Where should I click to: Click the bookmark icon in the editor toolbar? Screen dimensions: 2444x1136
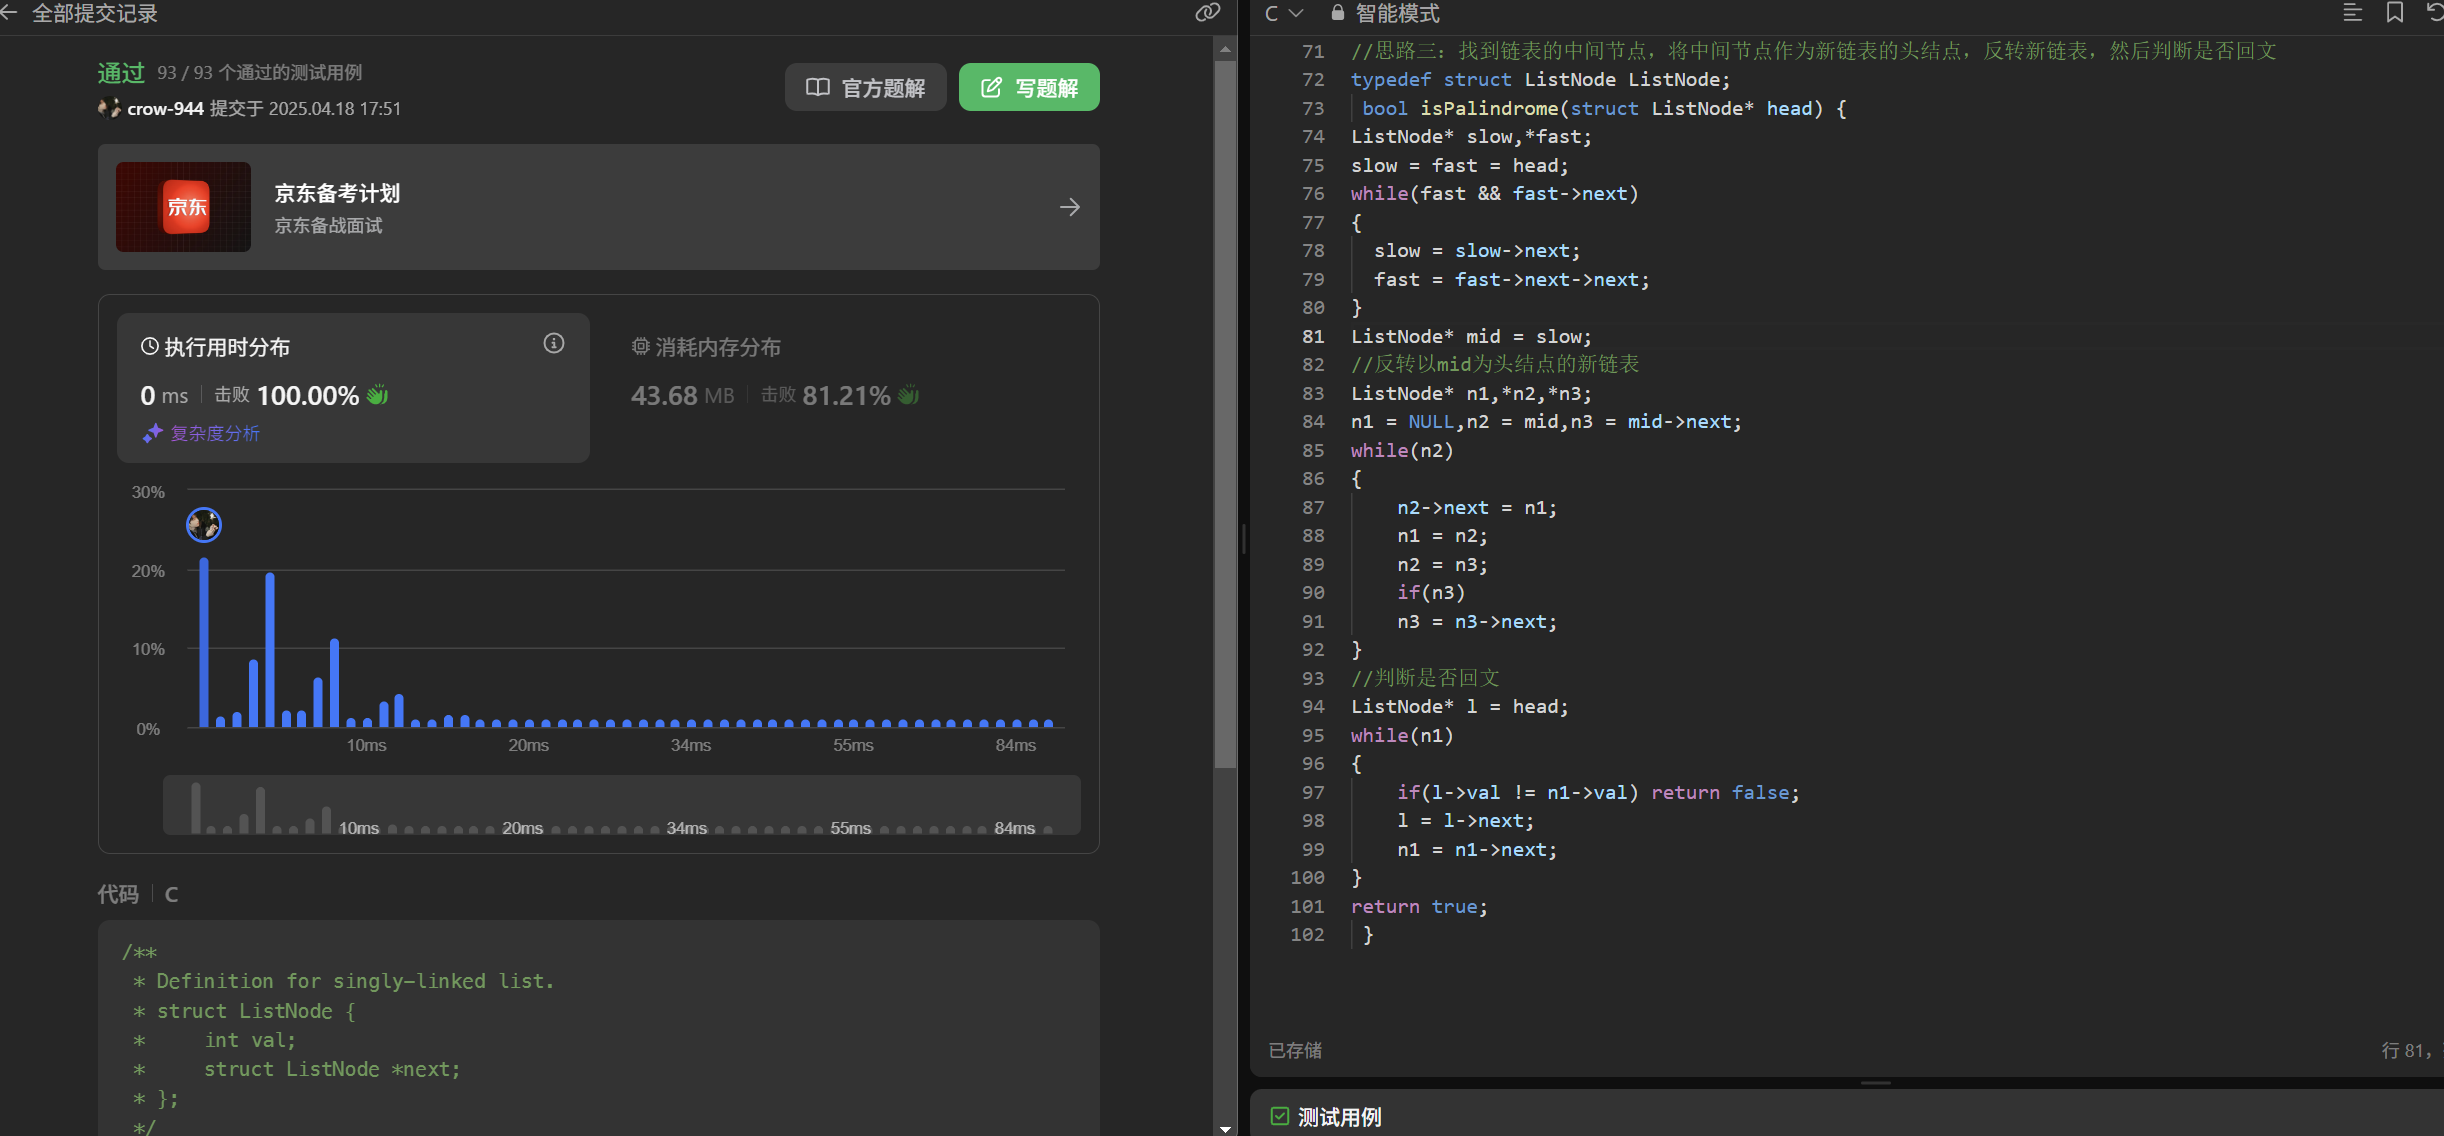[2395, 13]
